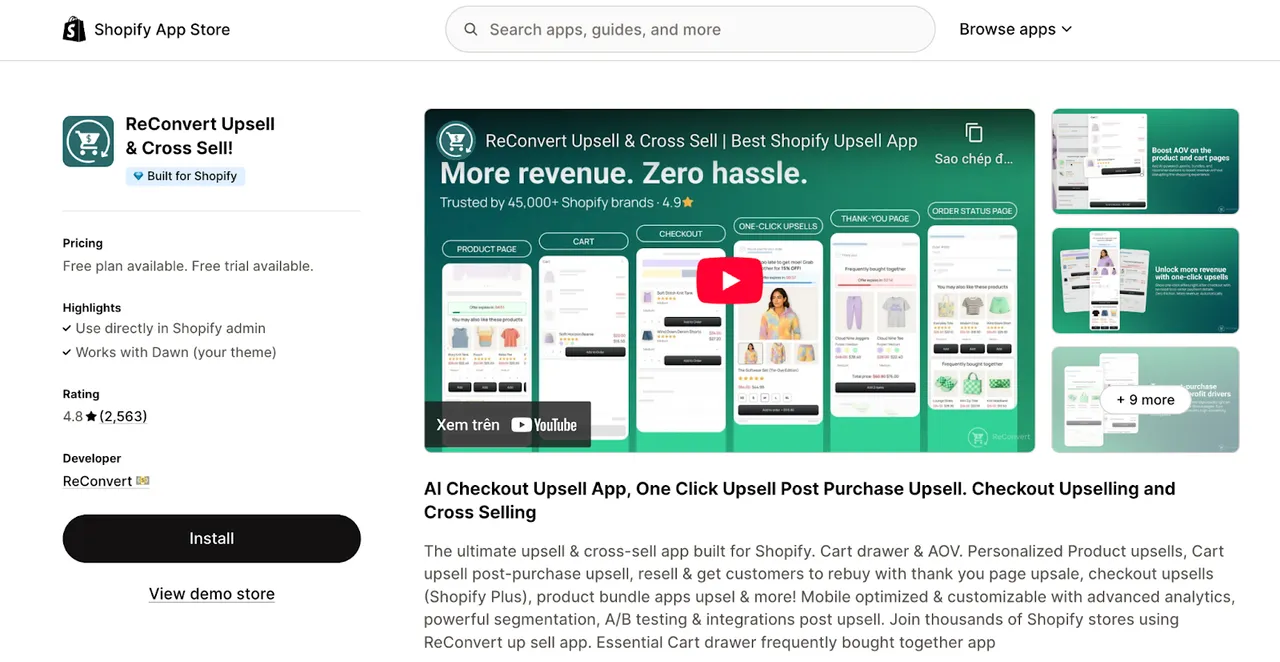Click the Pricing section label
The image size is (1280, 662).
[83, 243]
